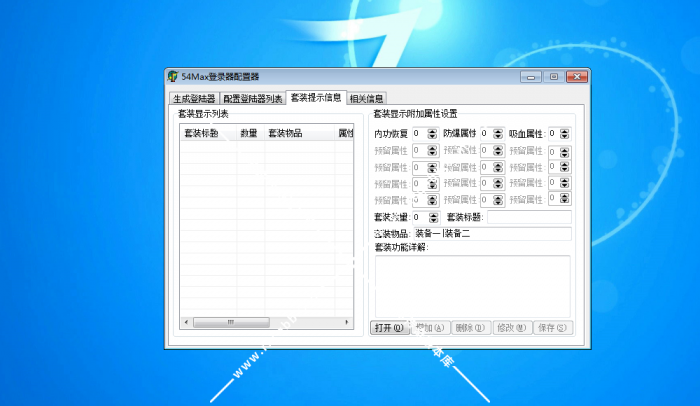Click the 套装物品 text field
Image resolution: width=700 pixels, height=406 pixels.
coord(491,234)
